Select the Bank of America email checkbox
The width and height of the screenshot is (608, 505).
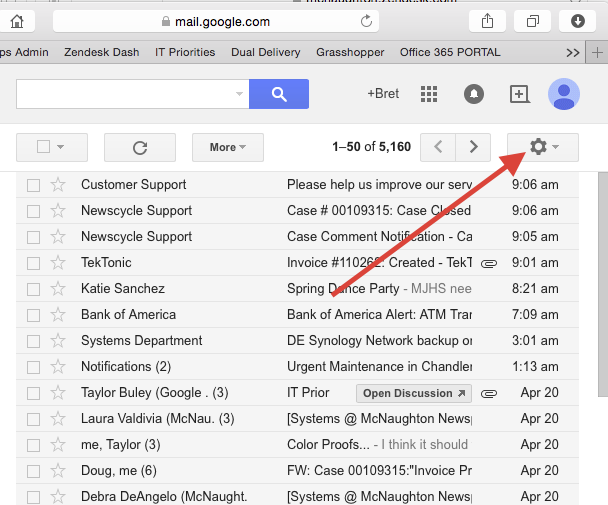pos(33,315)
